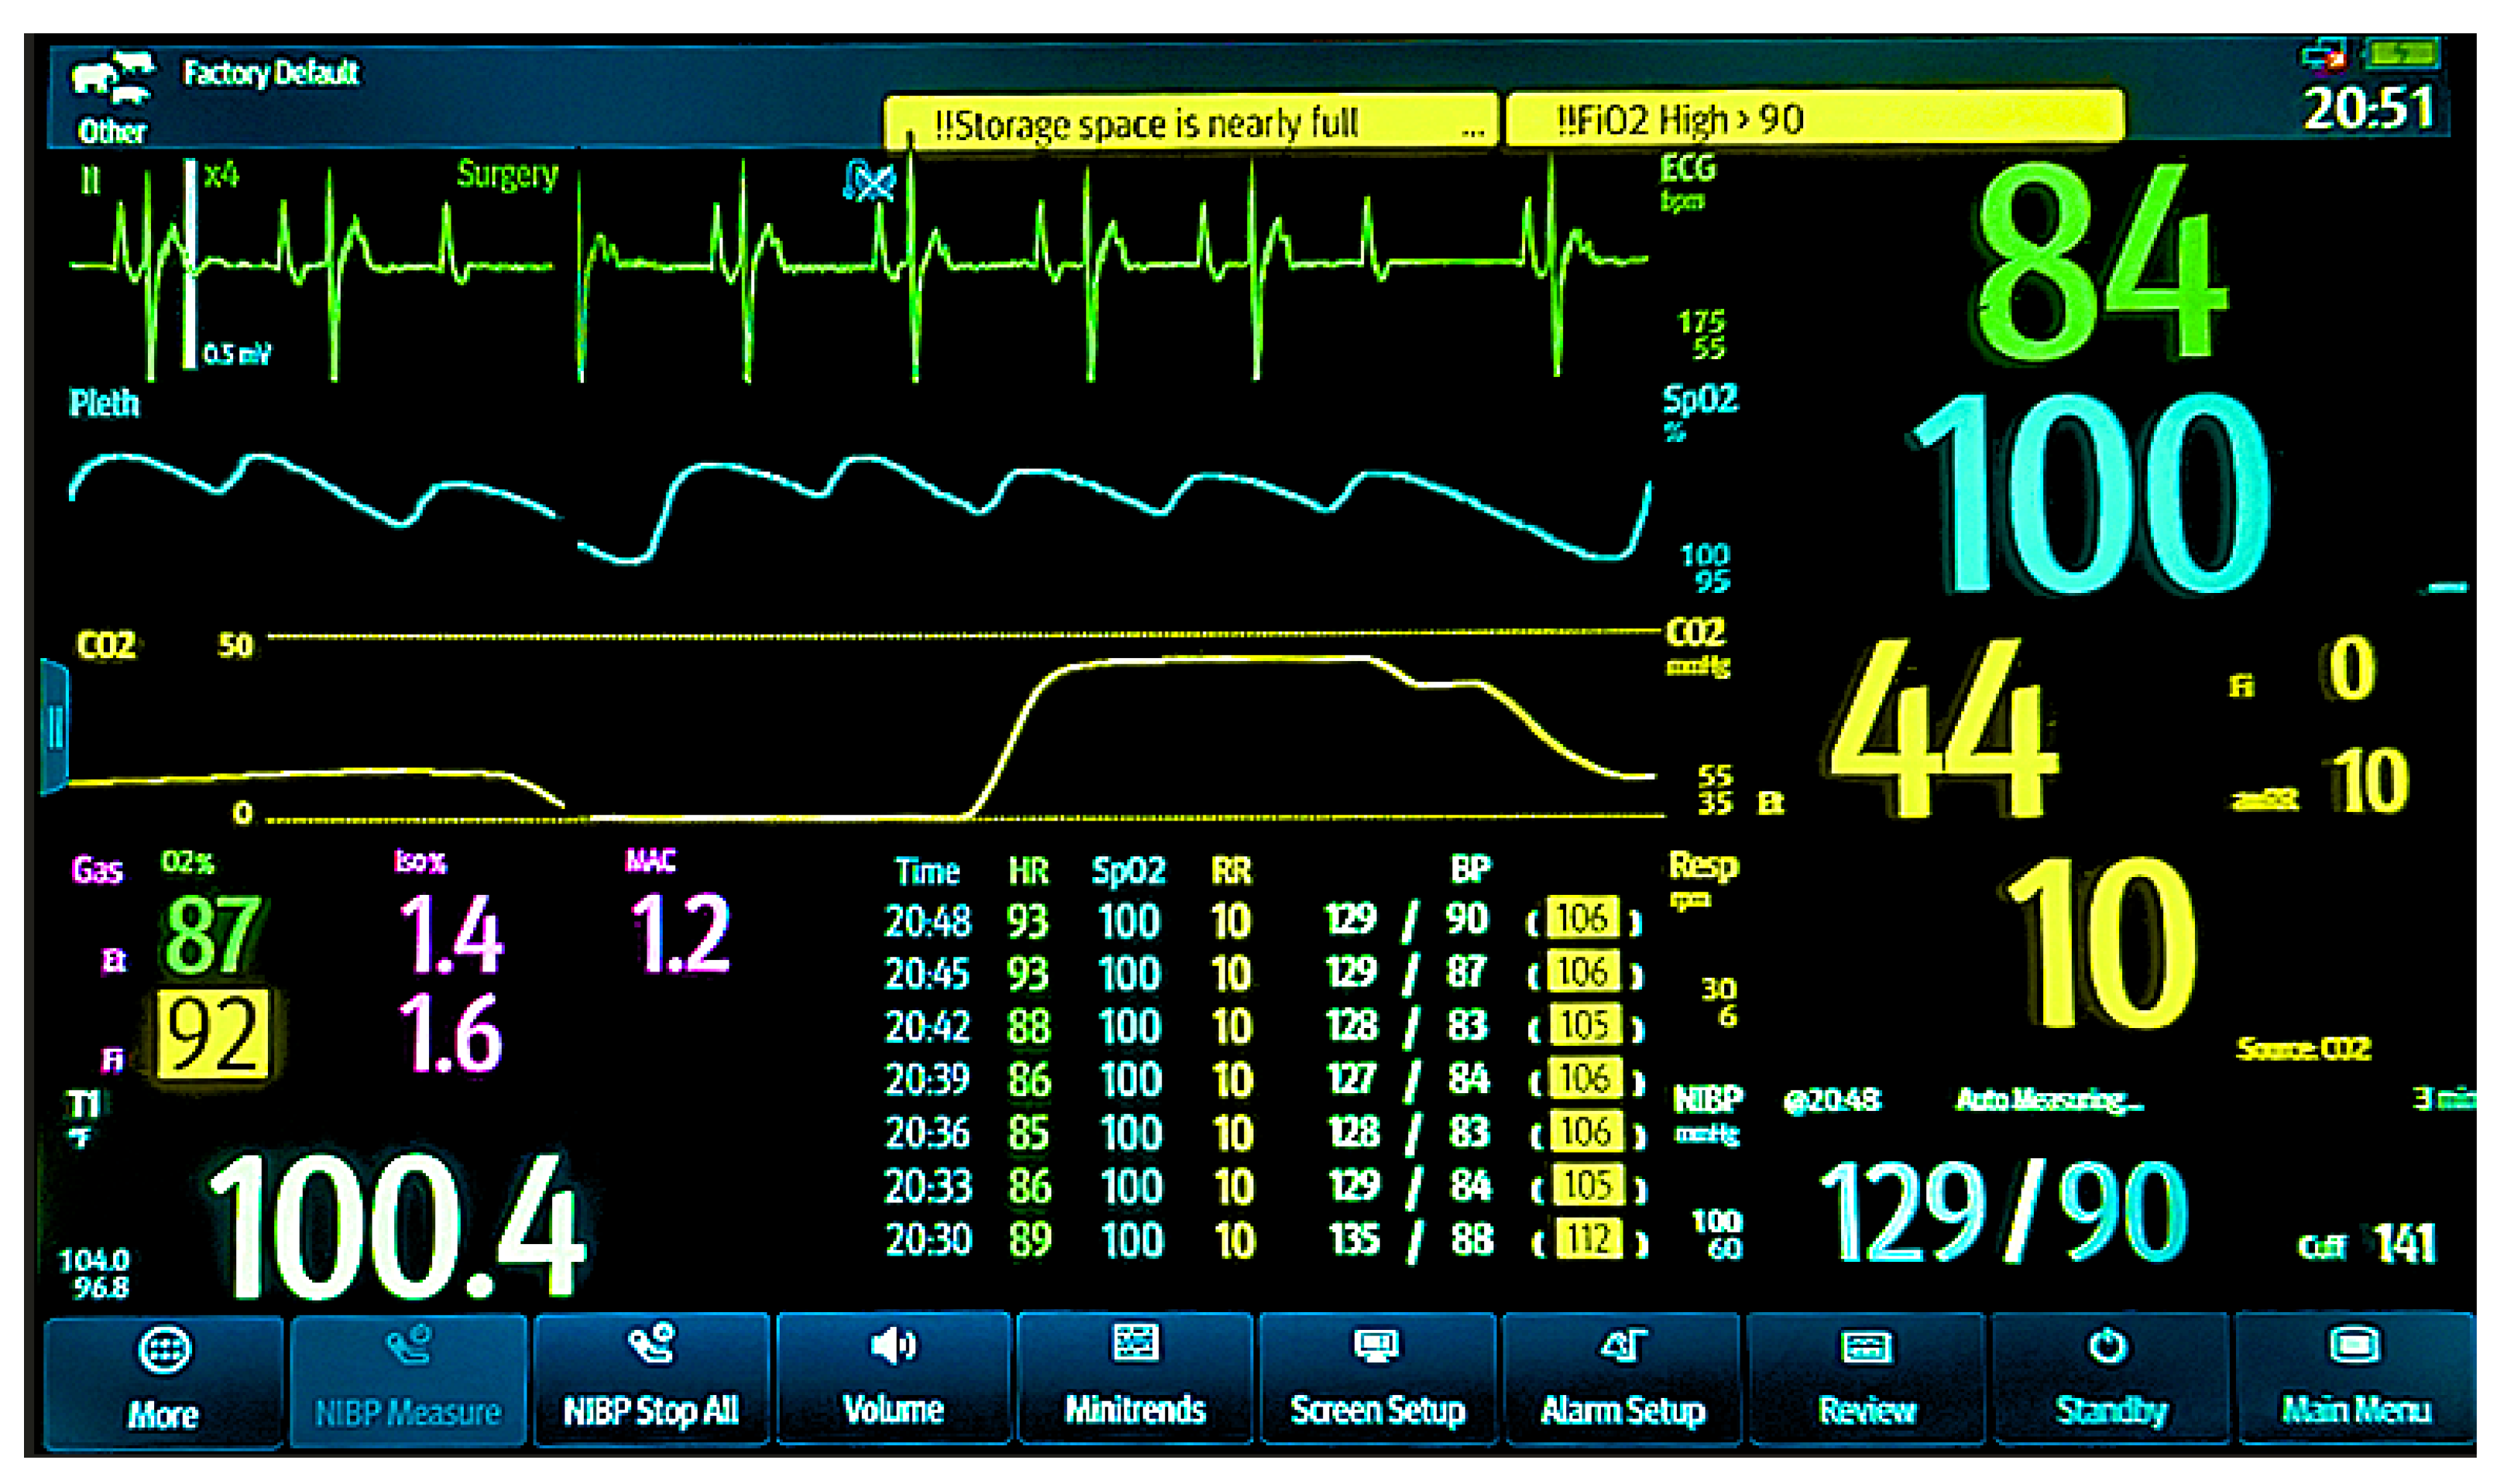Image resolution: width=2517 pixels, height=1484 pixels.
Task: Open the Volume control
Action: pos(893,1382)
